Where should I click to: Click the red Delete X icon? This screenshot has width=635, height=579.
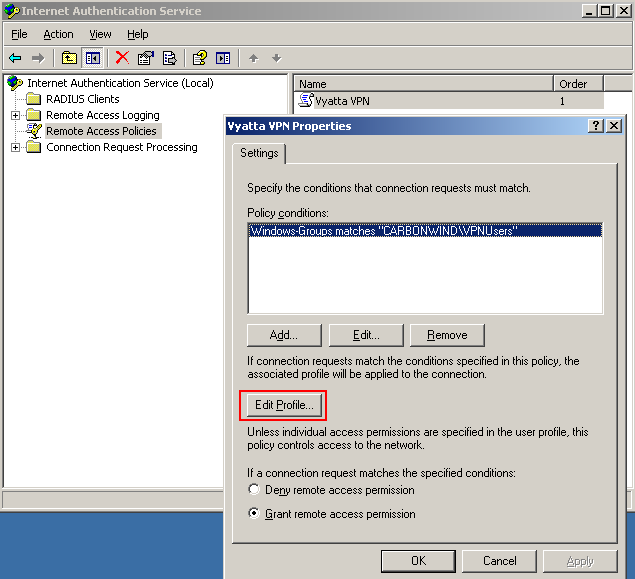coord(122,58)
